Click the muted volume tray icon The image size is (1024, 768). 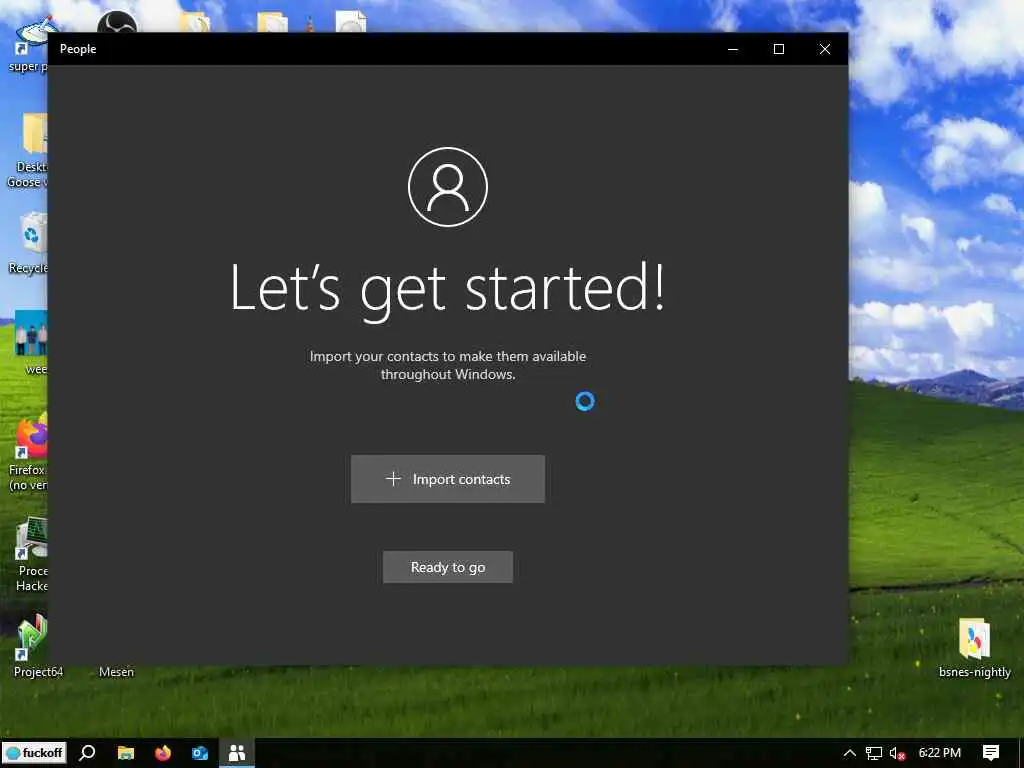click(898, 754)
